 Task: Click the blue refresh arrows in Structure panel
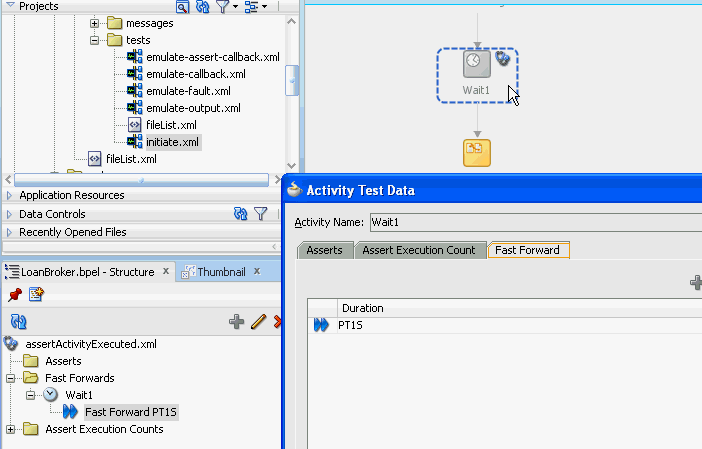point(18,321)
